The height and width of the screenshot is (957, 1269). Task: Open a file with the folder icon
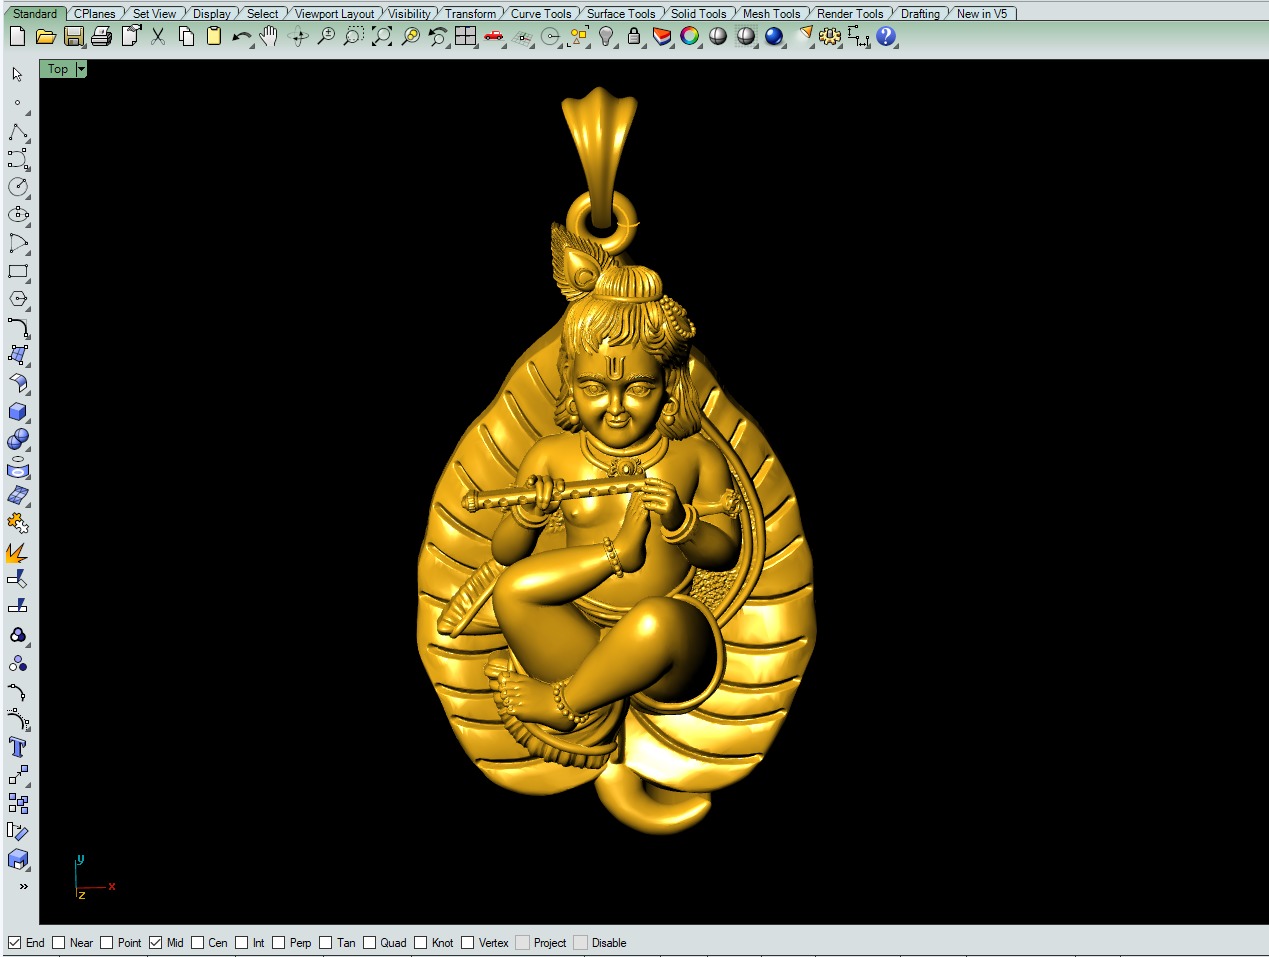(x=45, y=37)
